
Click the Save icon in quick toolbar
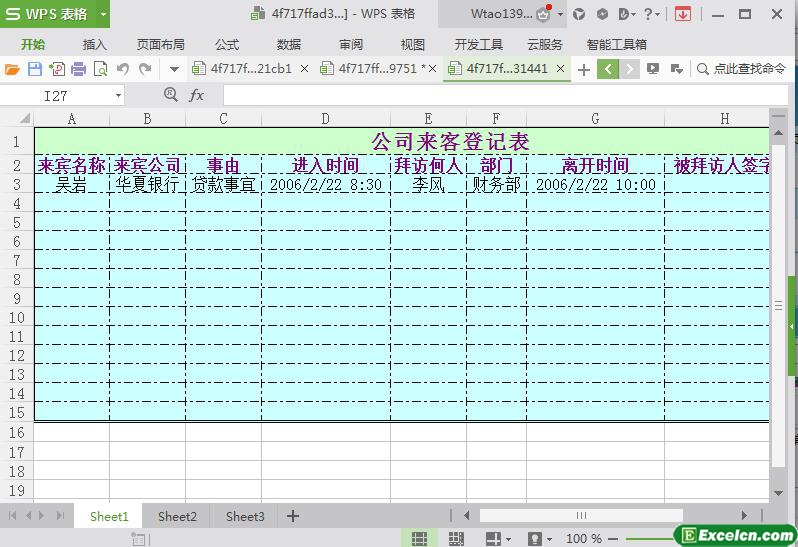tap(35, 69)
